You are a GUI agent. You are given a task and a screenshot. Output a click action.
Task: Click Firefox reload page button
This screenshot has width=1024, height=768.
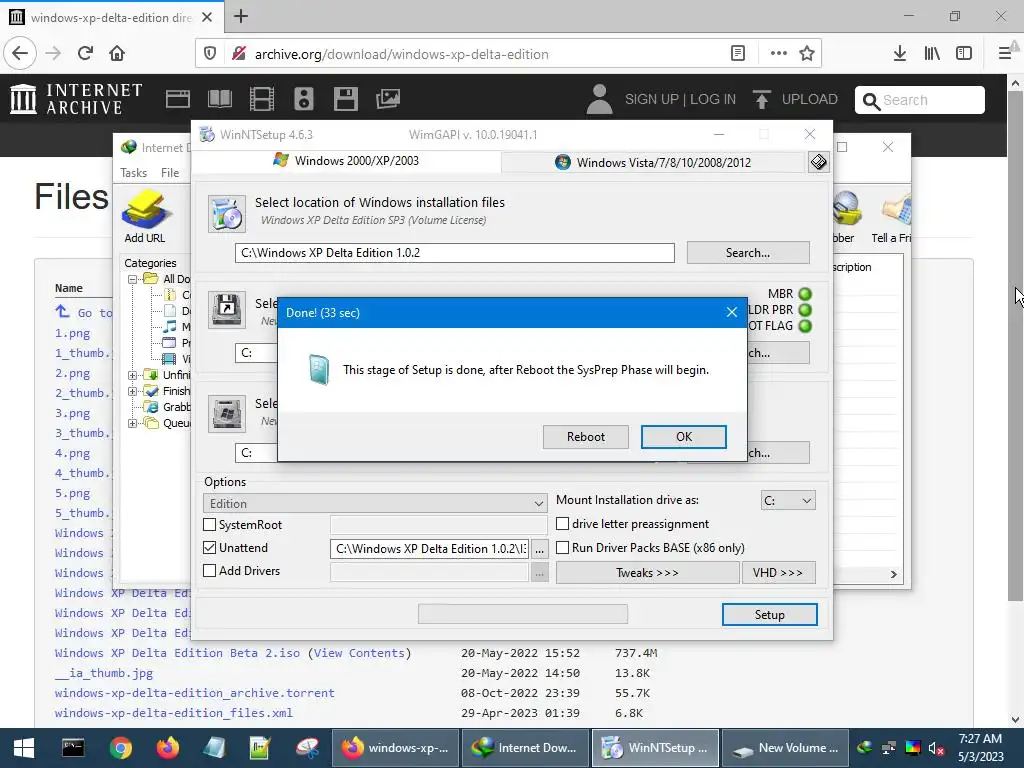(85, 53)
